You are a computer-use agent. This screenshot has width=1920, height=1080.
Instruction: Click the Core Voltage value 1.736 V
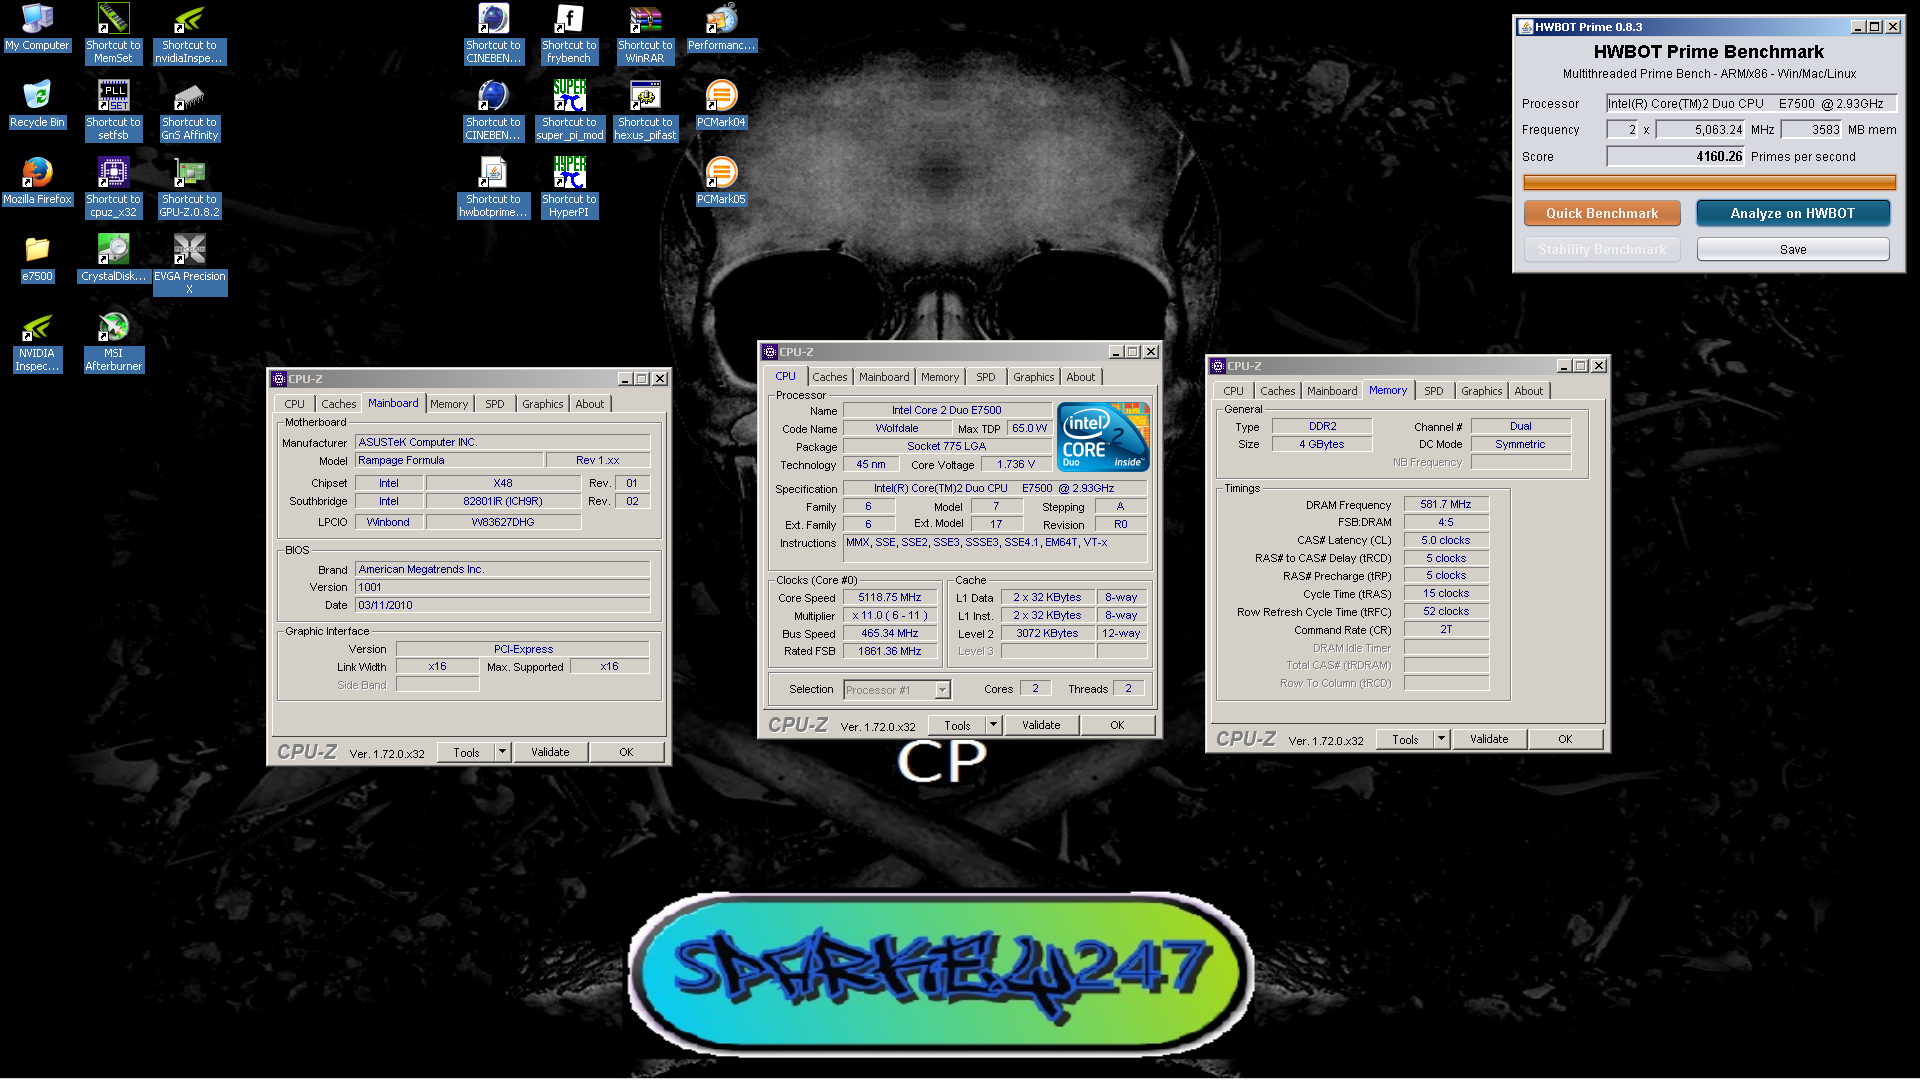pyautogui.click(x=1015, y=465)
